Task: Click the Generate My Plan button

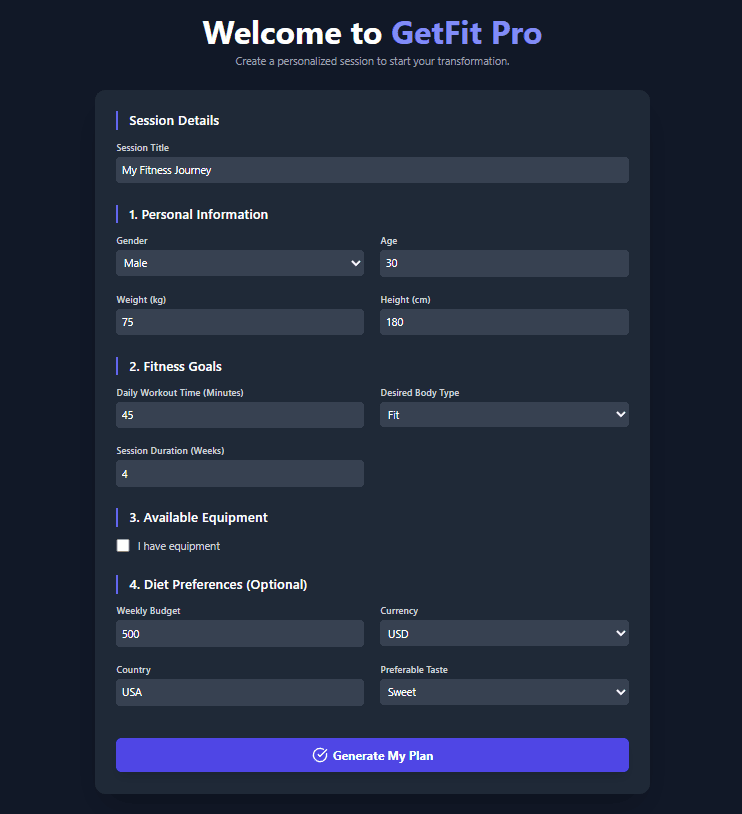Action: [372, 755]
